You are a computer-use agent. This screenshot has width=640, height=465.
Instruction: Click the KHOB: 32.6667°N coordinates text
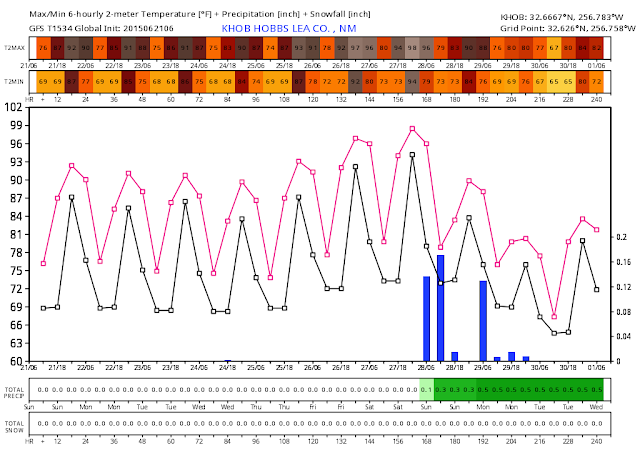point(562,17)
